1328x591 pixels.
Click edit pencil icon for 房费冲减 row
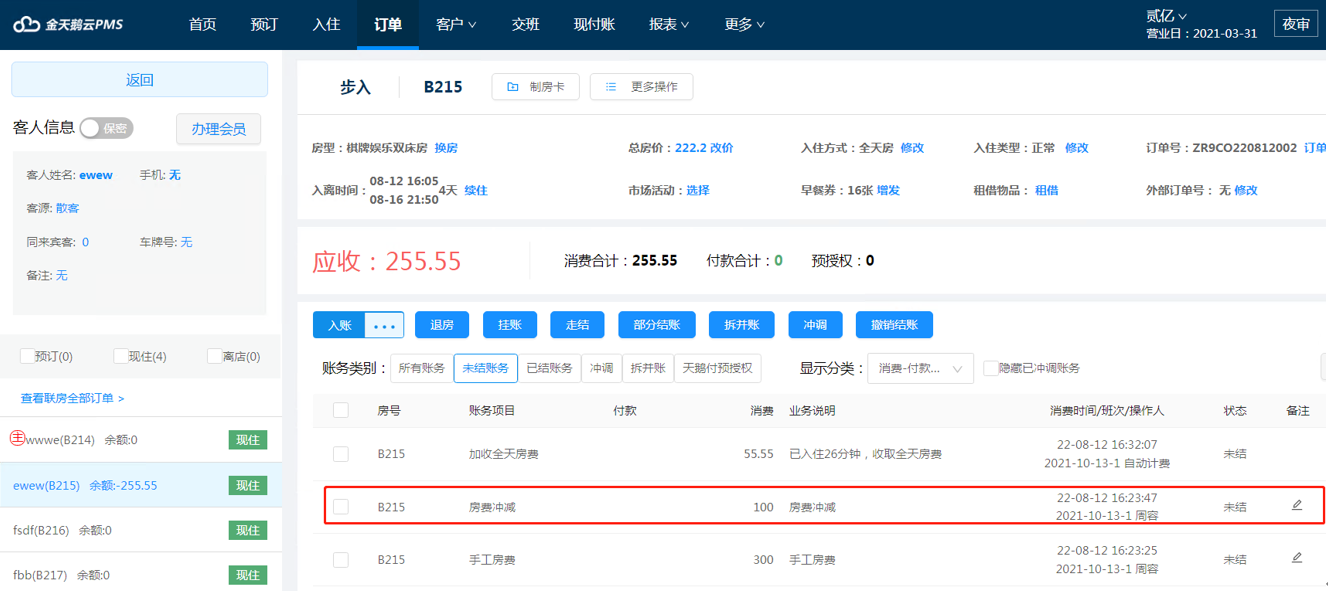click(1297, 505)
